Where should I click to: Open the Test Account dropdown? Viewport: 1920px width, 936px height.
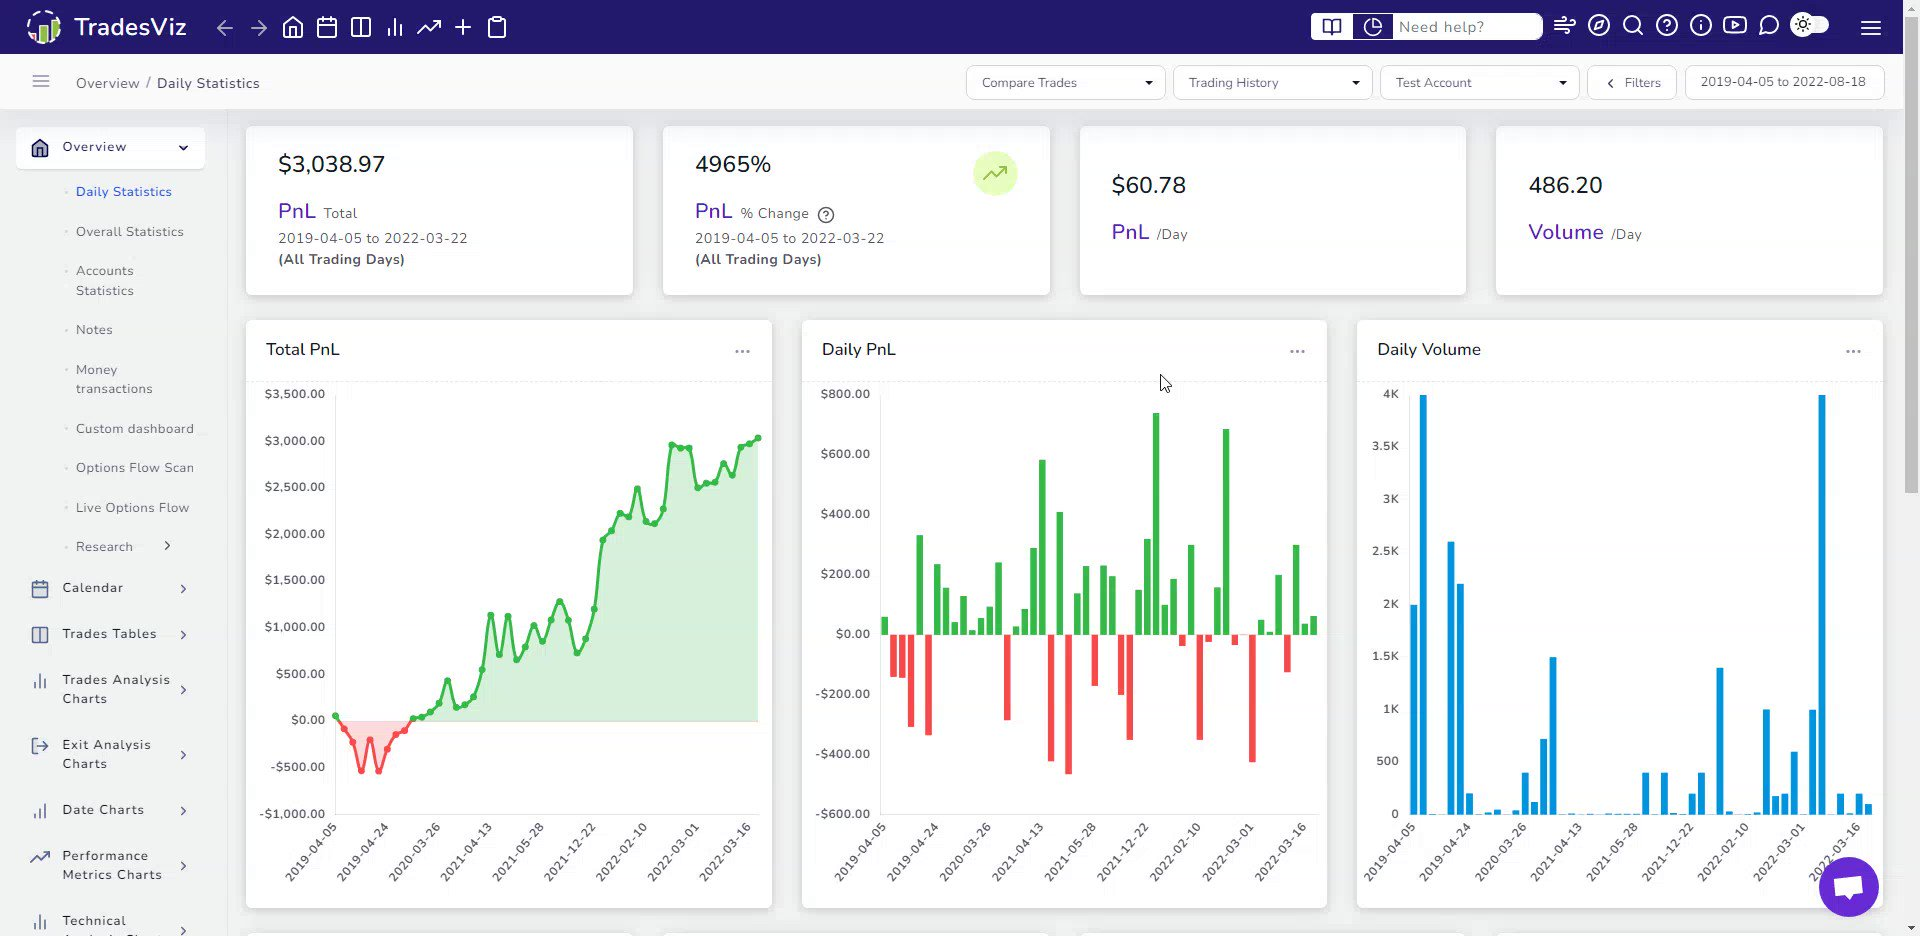1480,83
